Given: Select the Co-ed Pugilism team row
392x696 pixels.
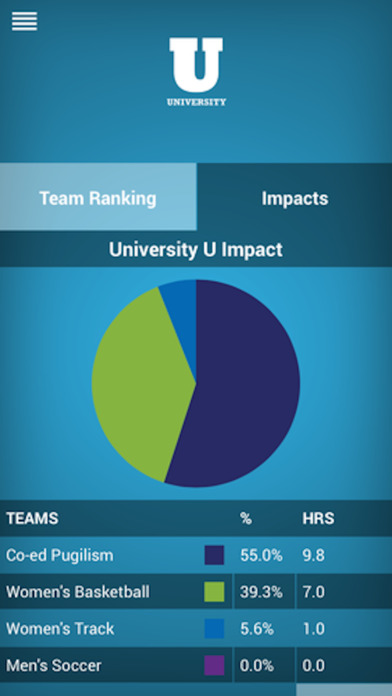Looking at the screenshot, I should (196, 555).
